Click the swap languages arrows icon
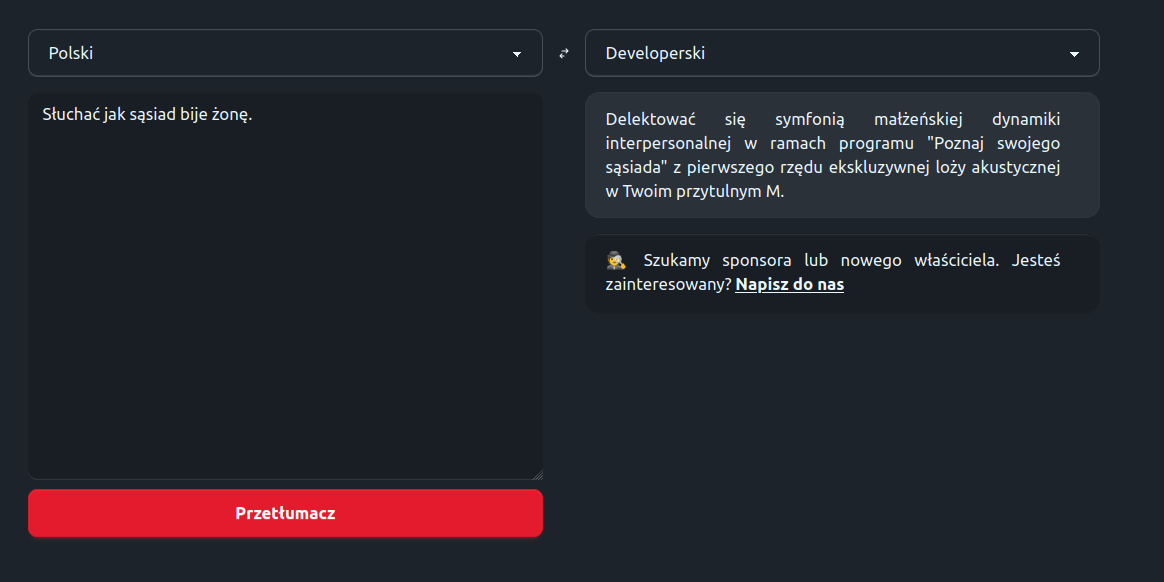This screenshot has height=582, width=1164. (563, 54)
